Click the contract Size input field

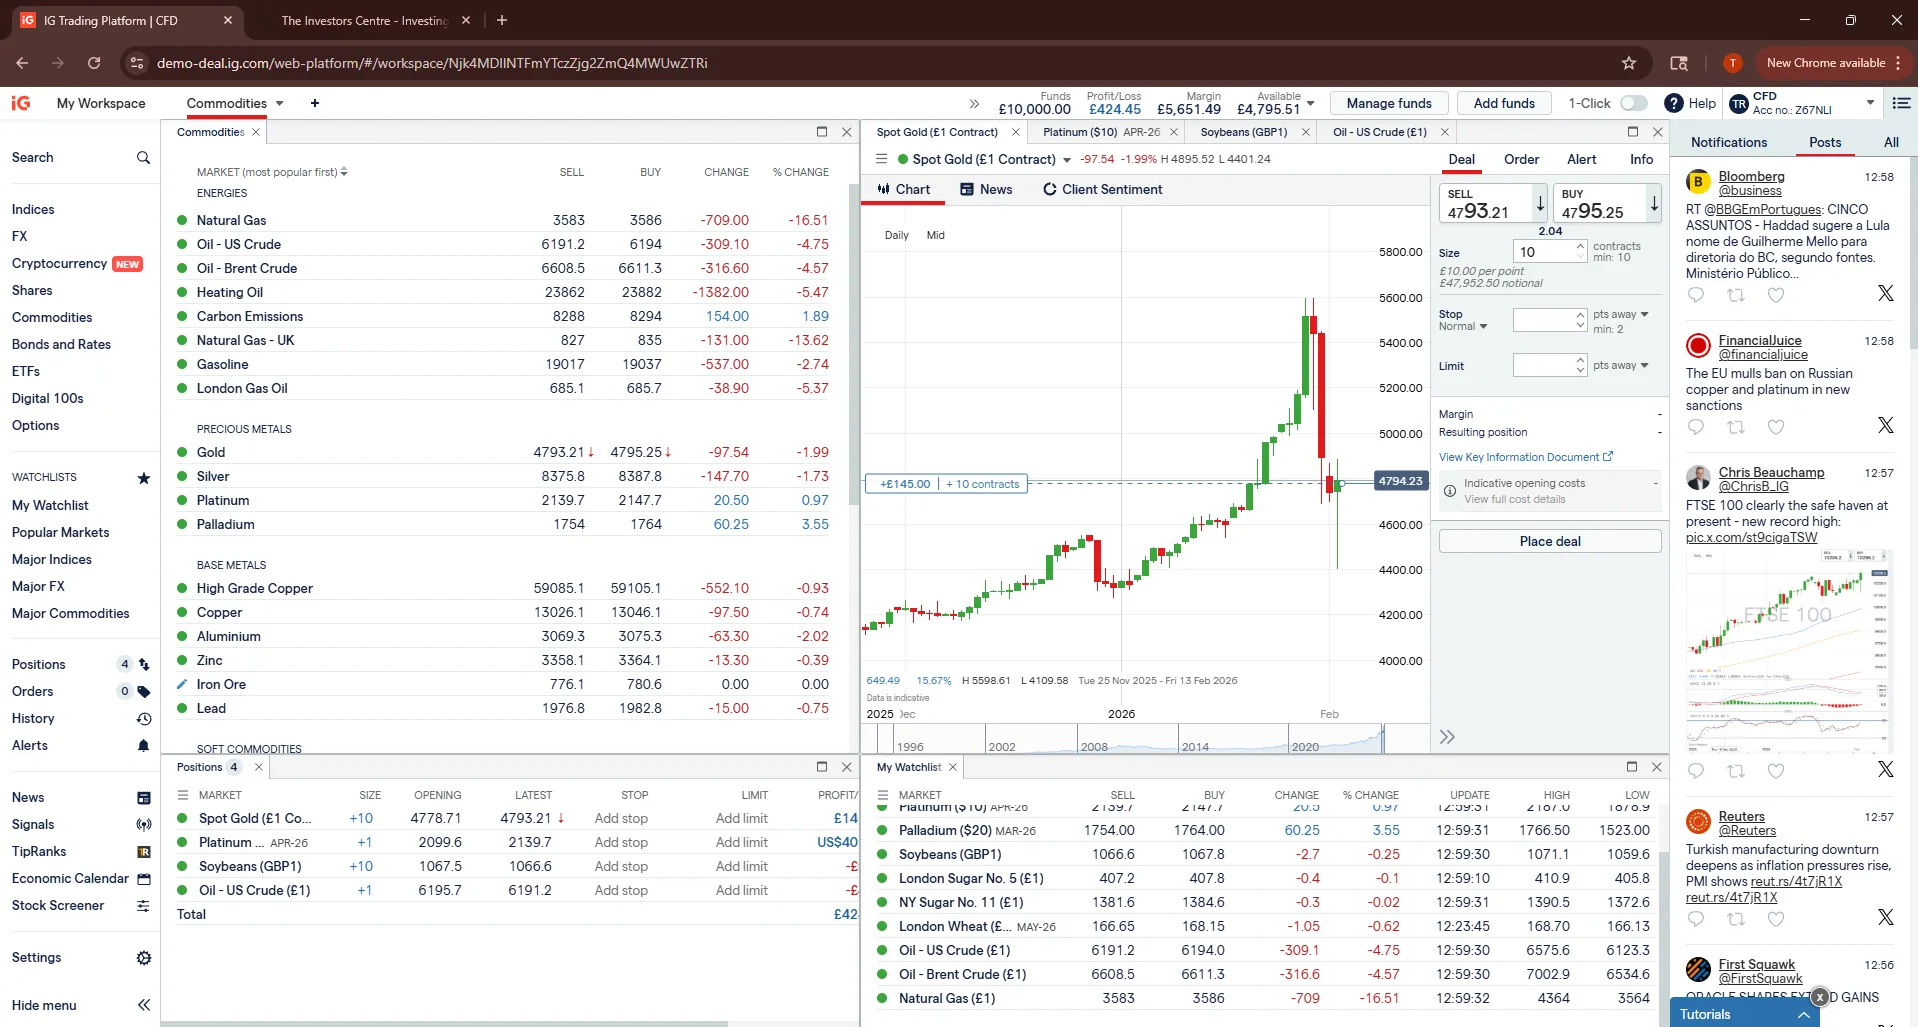click(1543, 252)
